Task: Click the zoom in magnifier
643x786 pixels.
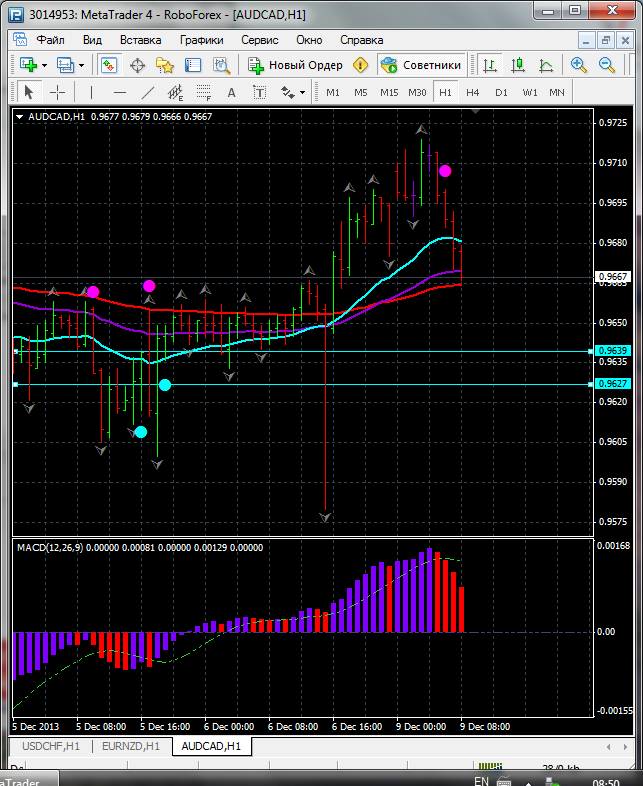Action: tap(578, 65)
